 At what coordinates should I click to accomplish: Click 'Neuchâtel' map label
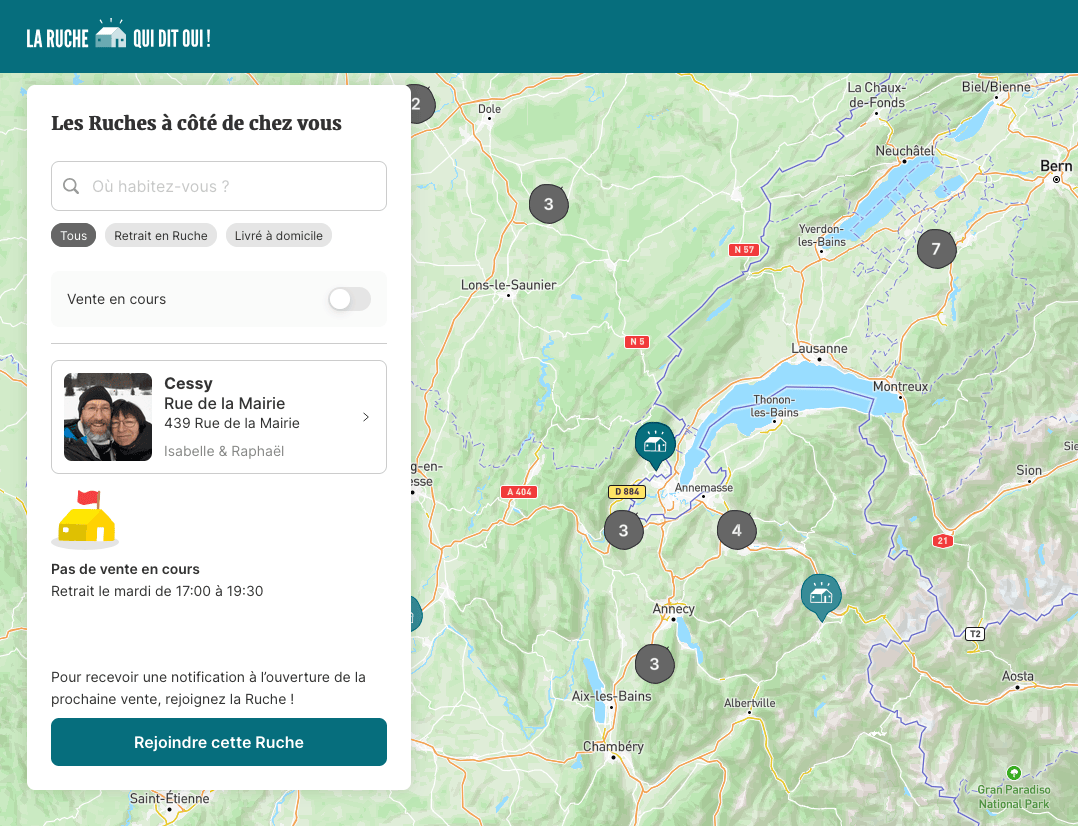point(905,151)
